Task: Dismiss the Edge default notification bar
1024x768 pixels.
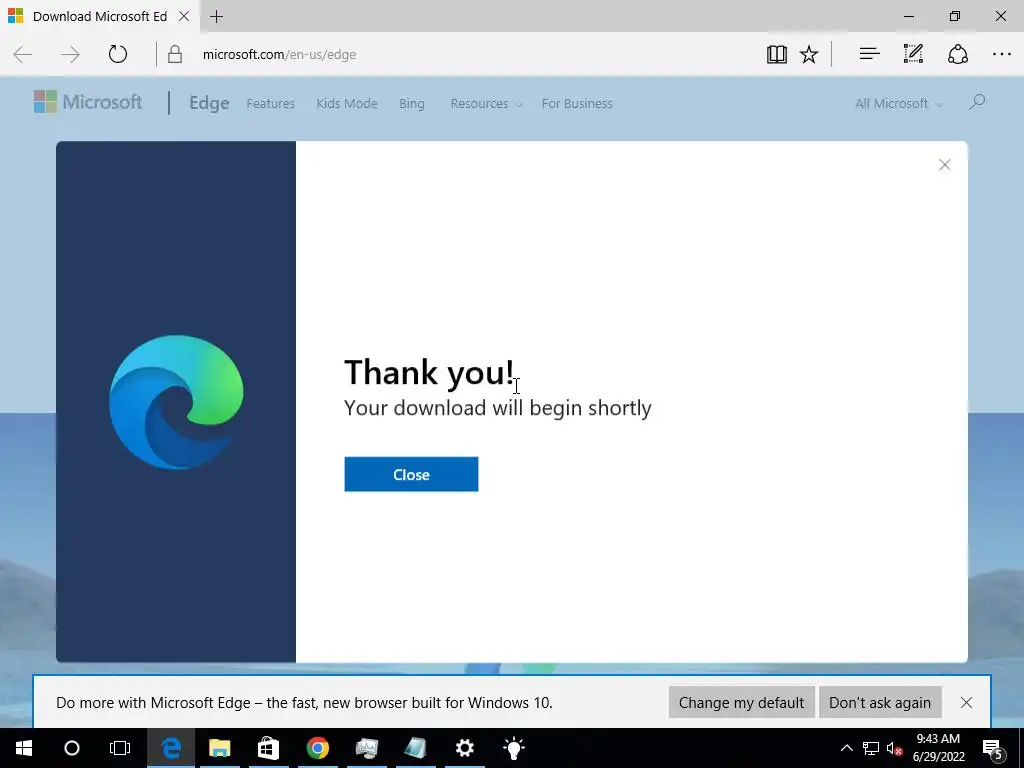Action: click(967, 702)
